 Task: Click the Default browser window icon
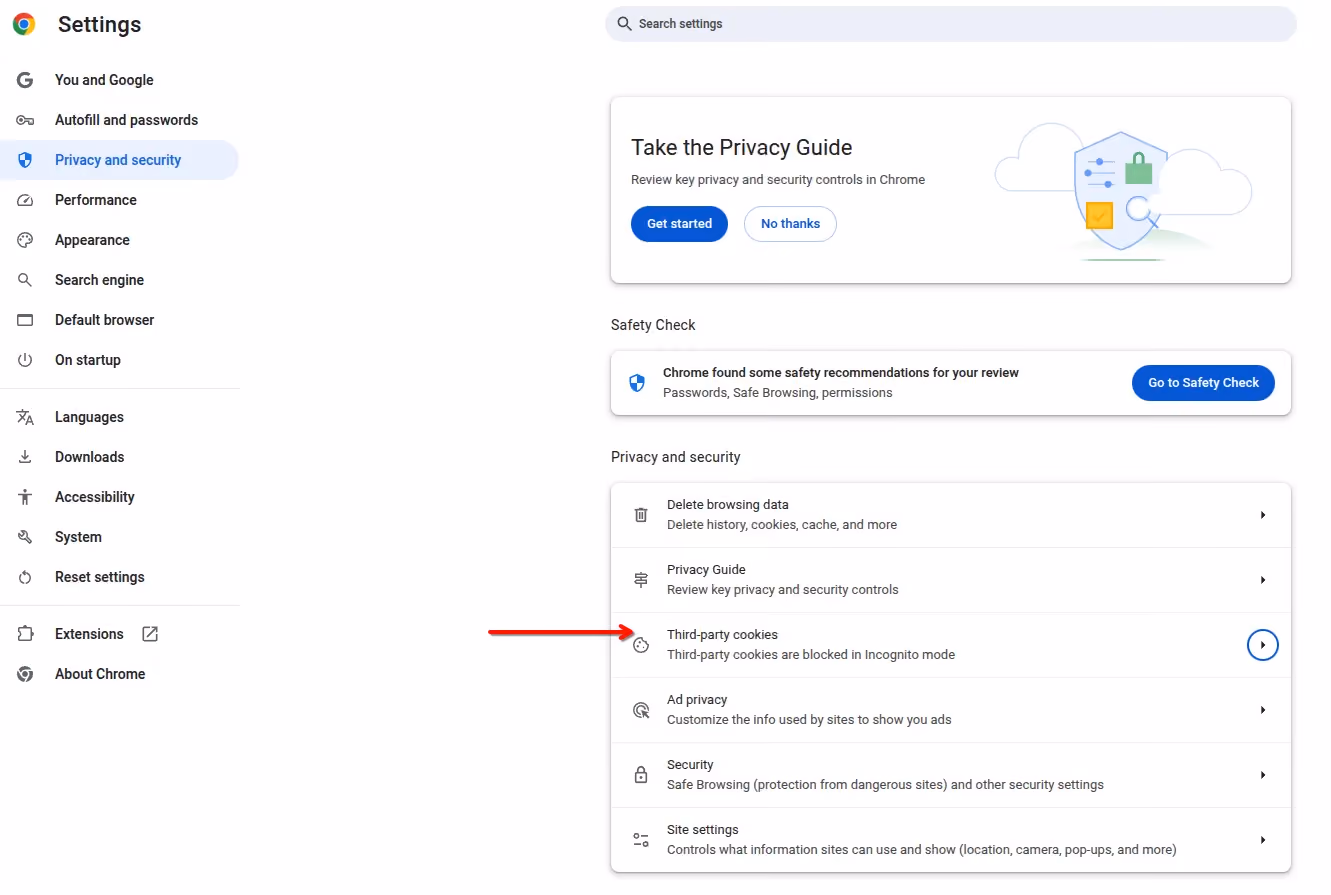click(25, 320)
